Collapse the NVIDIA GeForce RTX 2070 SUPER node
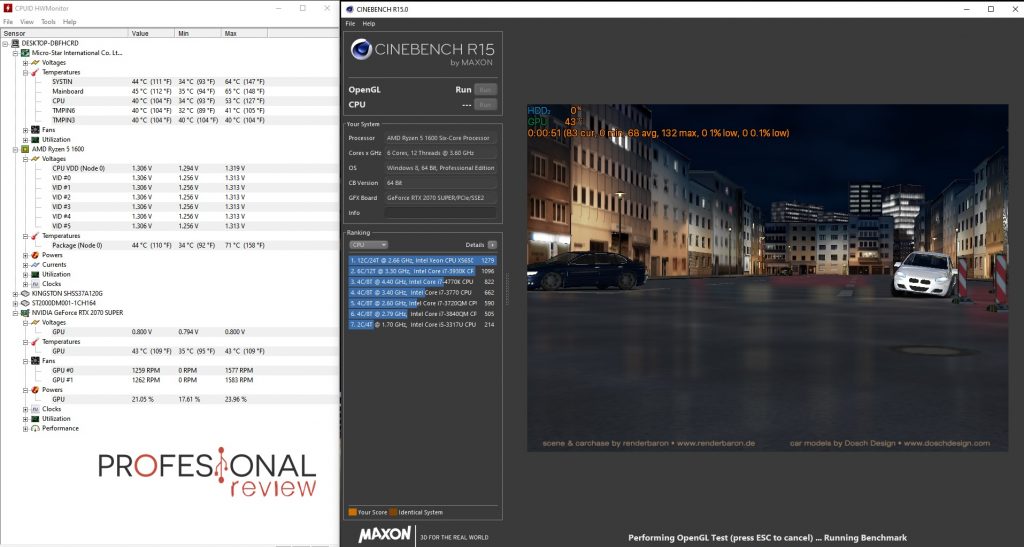 coord(15,313)
